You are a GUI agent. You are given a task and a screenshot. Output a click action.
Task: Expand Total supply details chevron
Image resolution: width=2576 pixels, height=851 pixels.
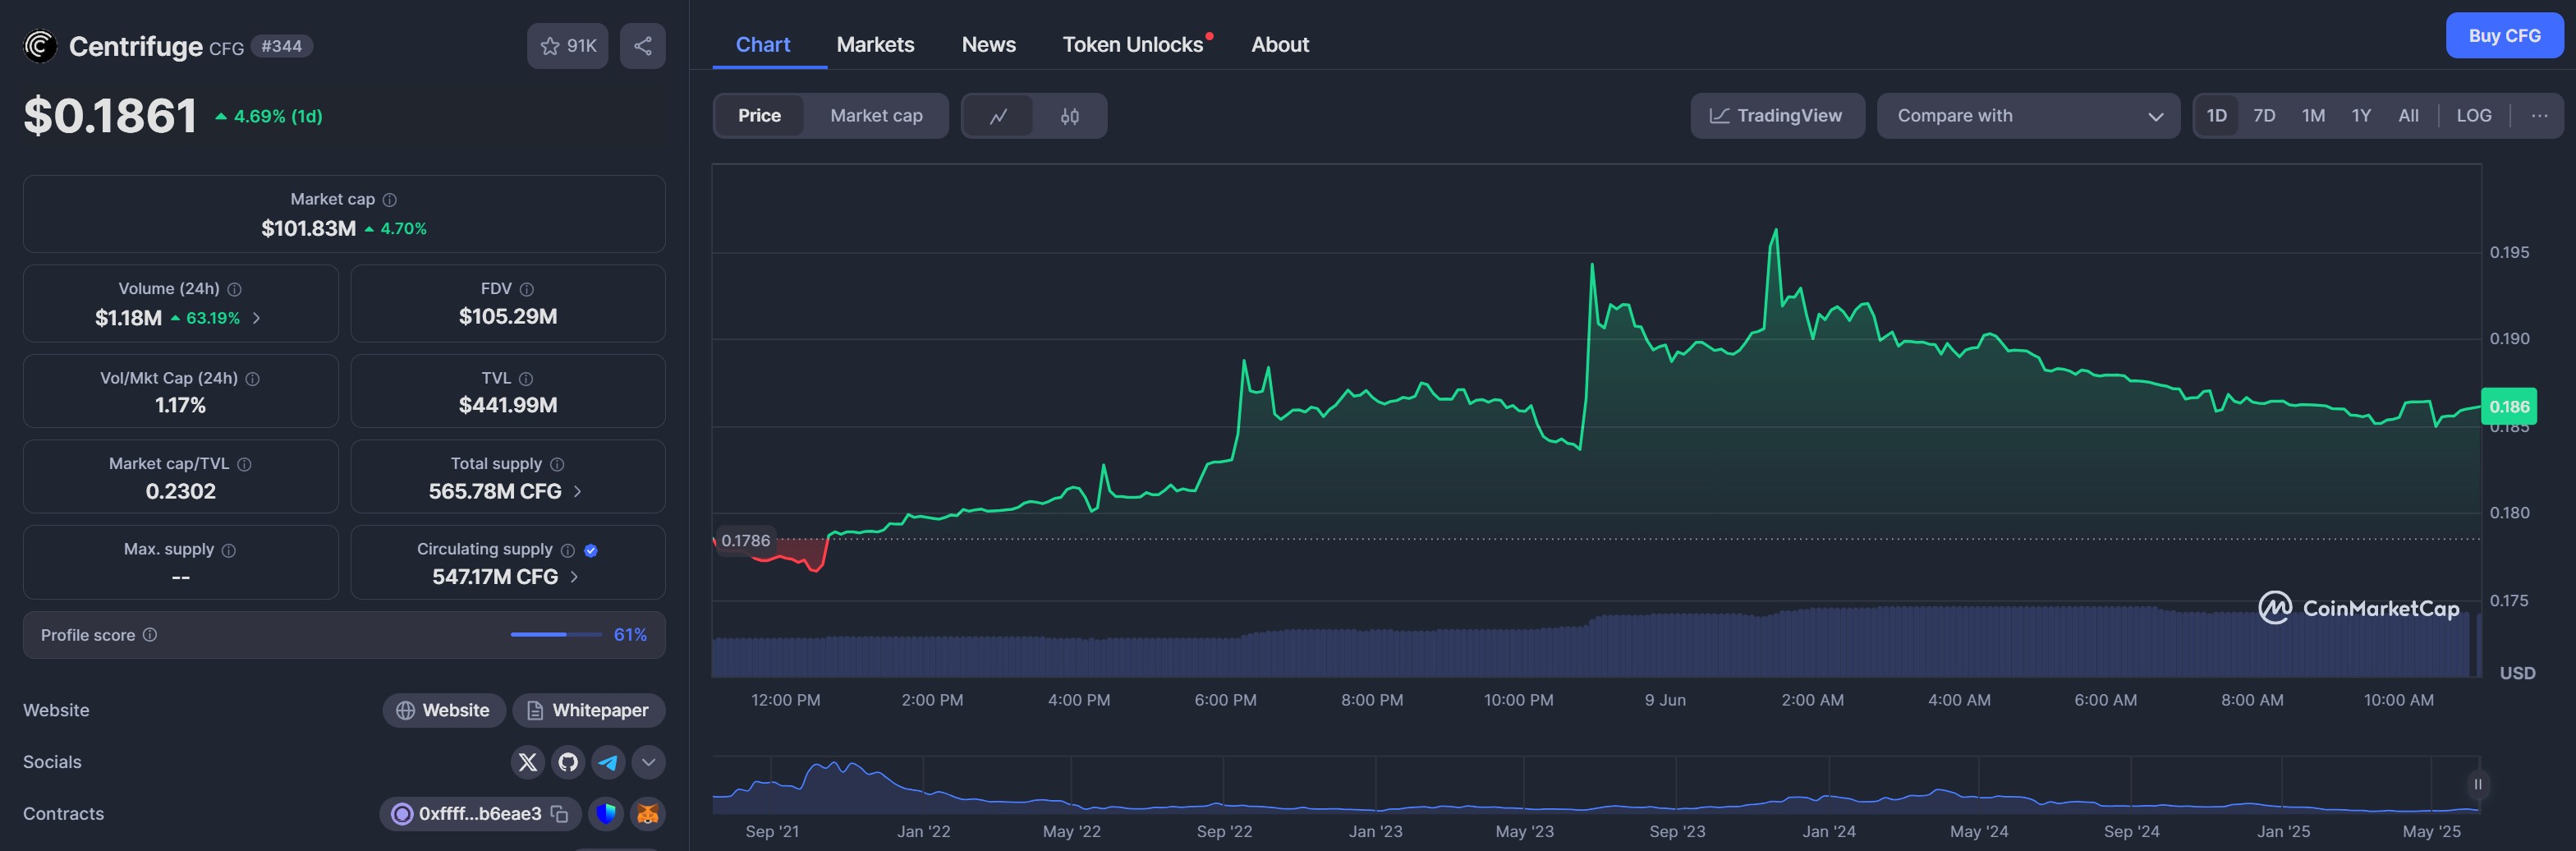pyautogui.click(x=577, y=492)
